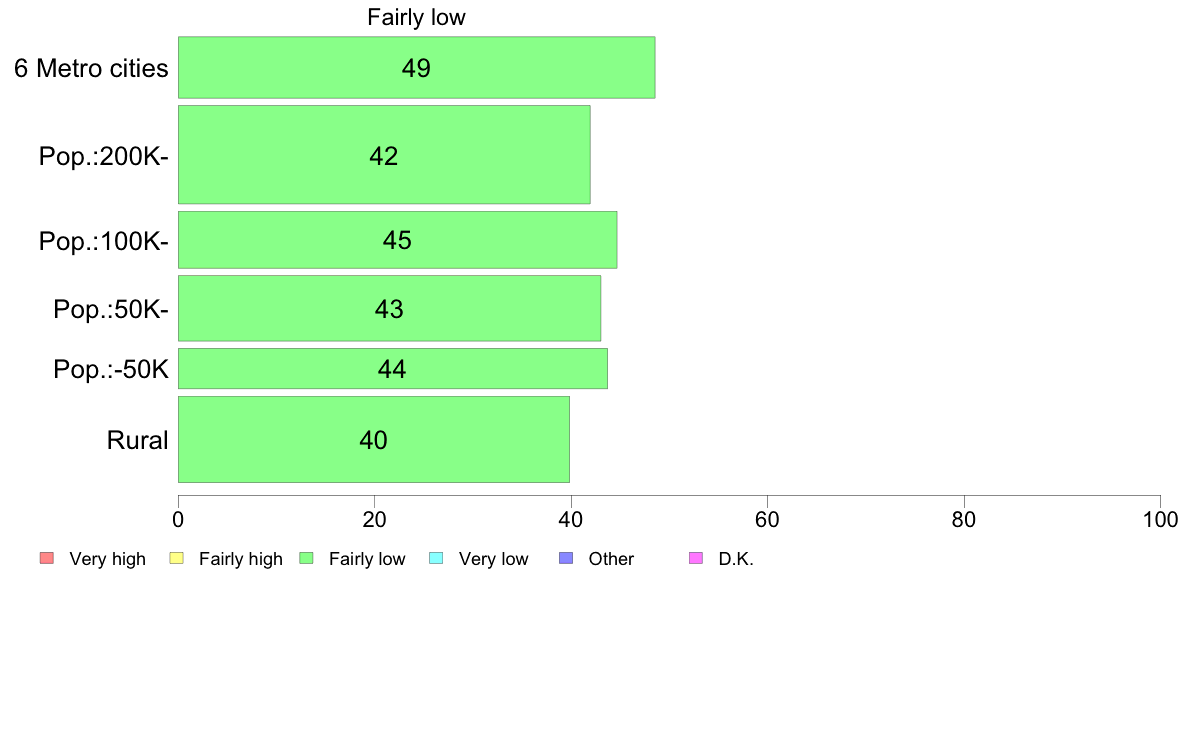Select the Pop.:-50K bar showing 44
The height and width of the screenshot is (736, 1188).
(393, 368)
